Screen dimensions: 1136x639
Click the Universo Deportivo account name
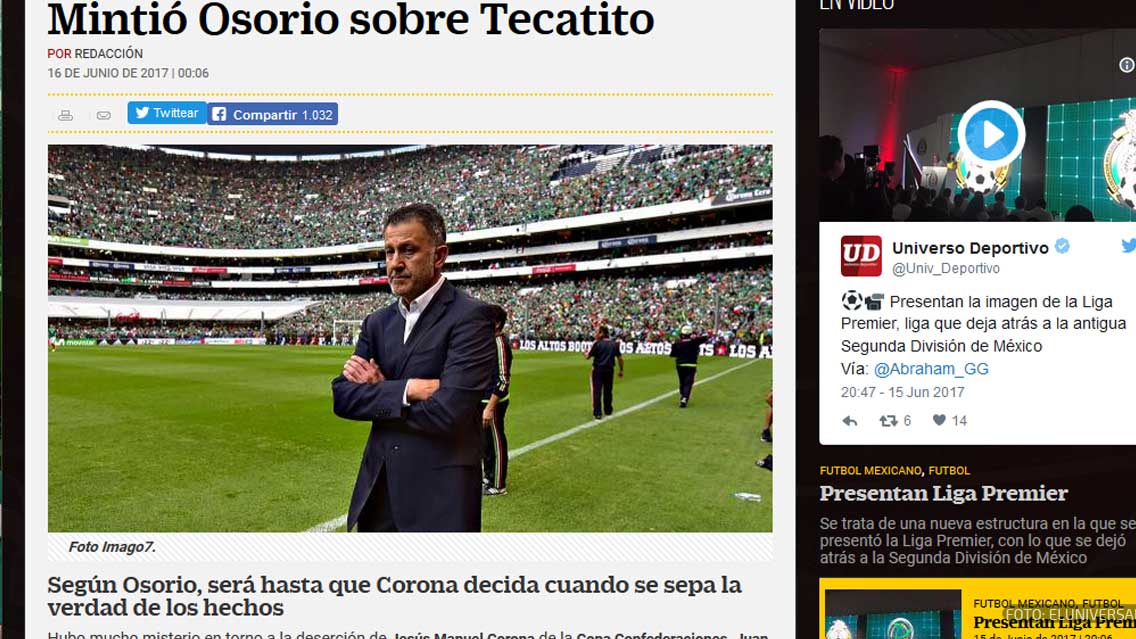(970, 248)
